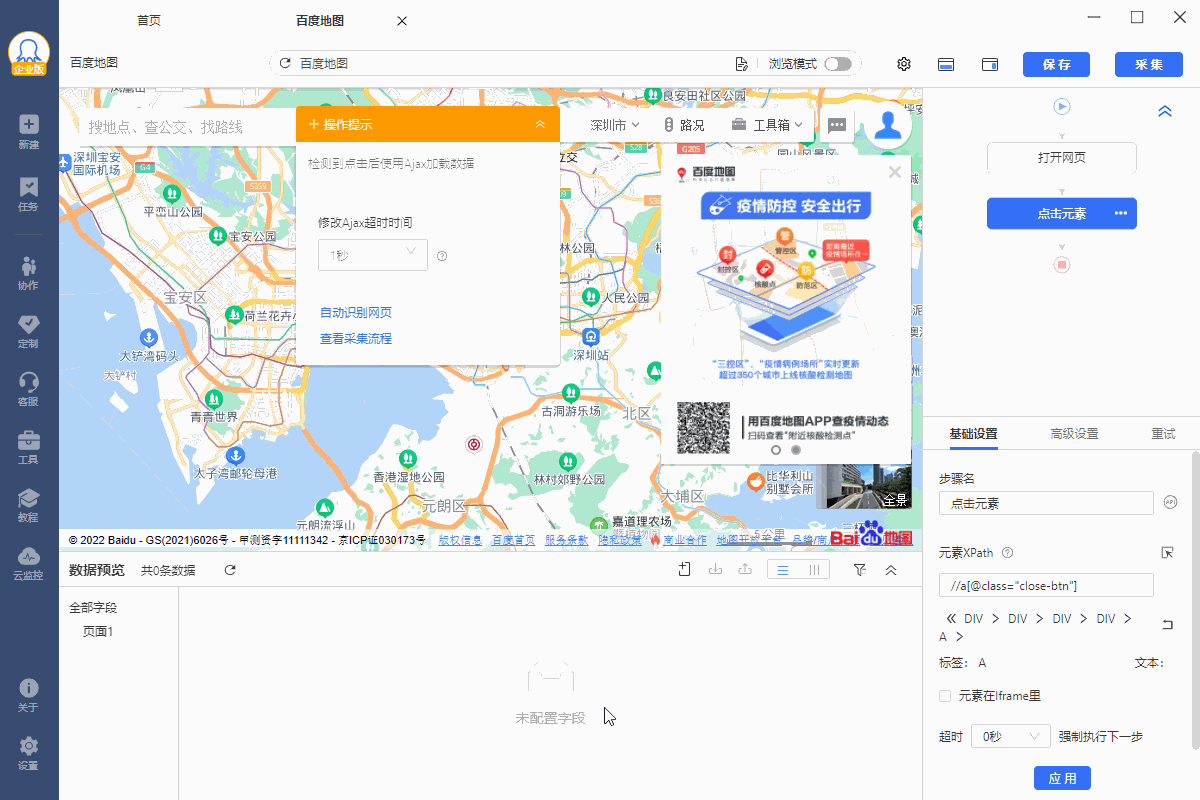The width and height of the screenshot is (1200, 800).
Task: Close the 百度地图 tab
Action: coord(402,21)
